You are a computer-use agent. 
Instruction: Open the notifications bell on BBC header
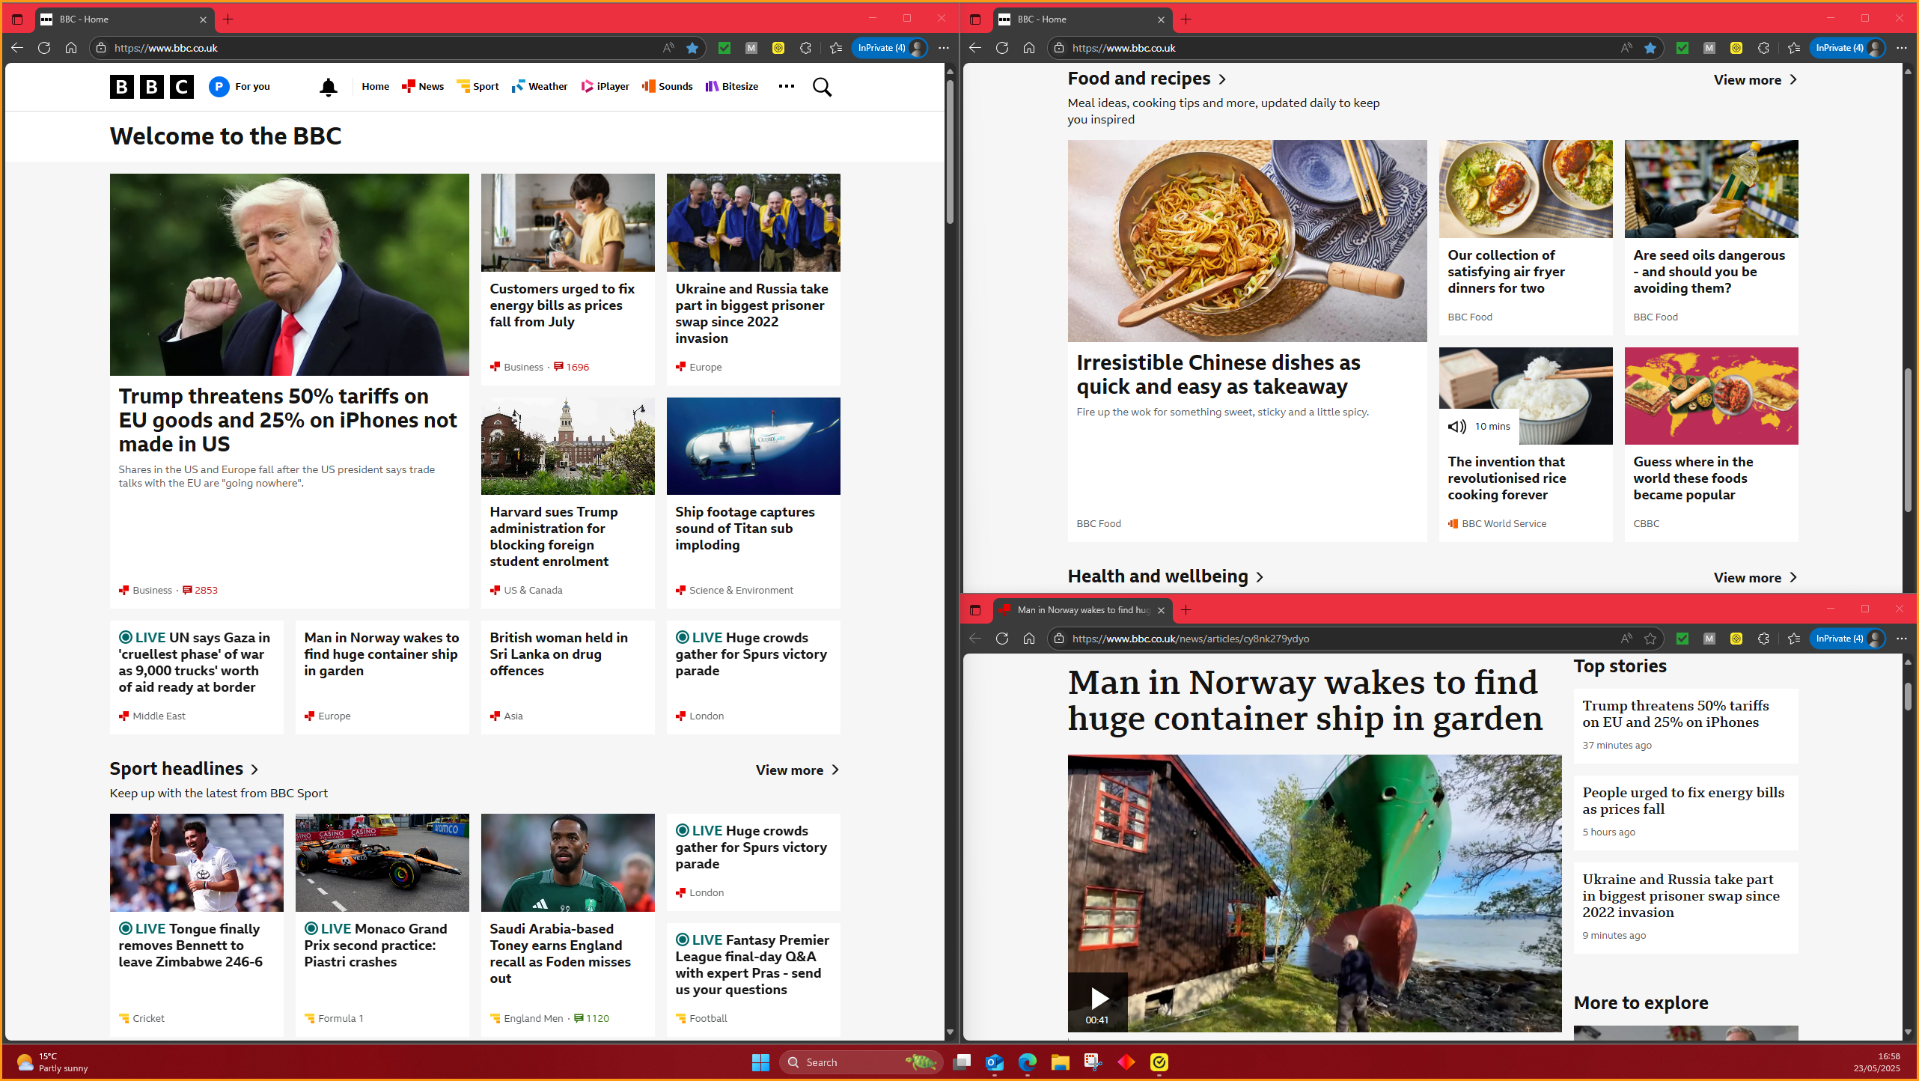[x=328, y=87]
